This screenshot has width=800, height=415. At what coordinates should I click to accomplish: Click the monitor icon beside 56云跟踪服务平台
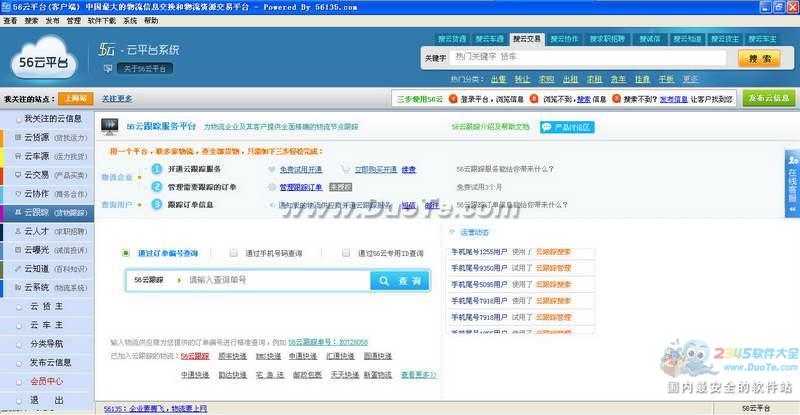coord(109,127)
